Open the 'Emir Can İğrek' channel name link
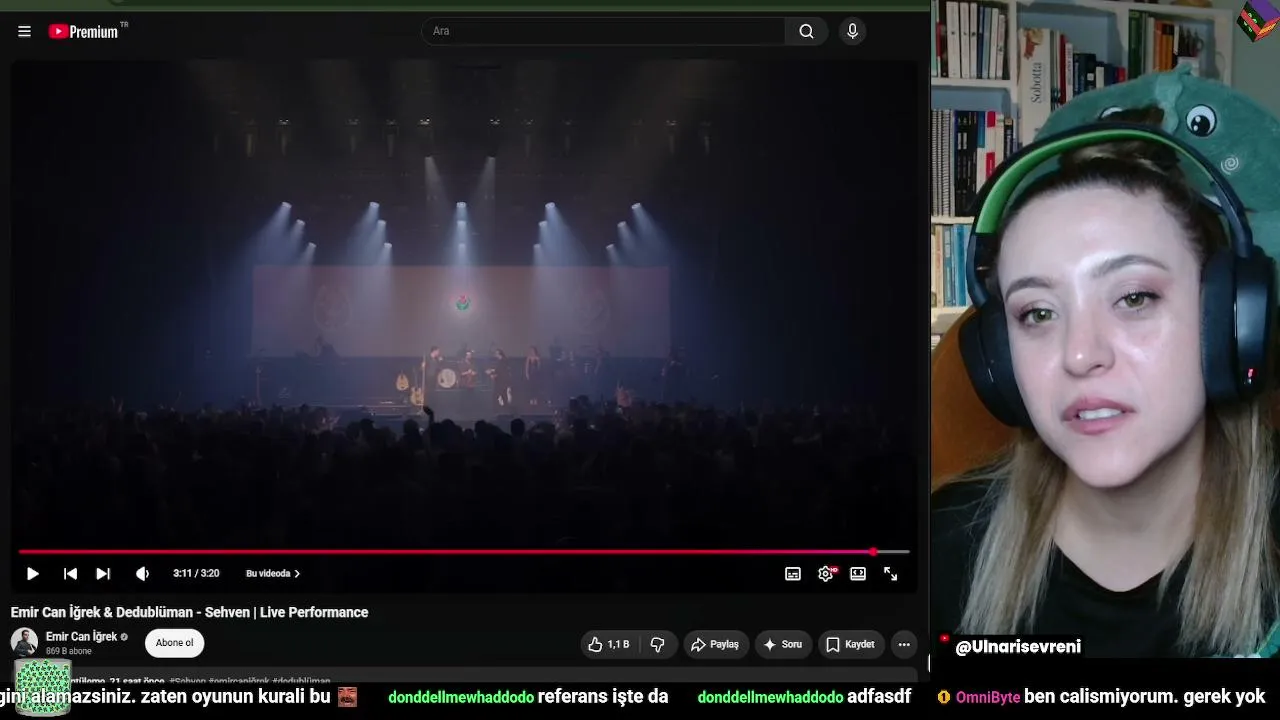The image size is (1280, 720). (x=81, y=636)
